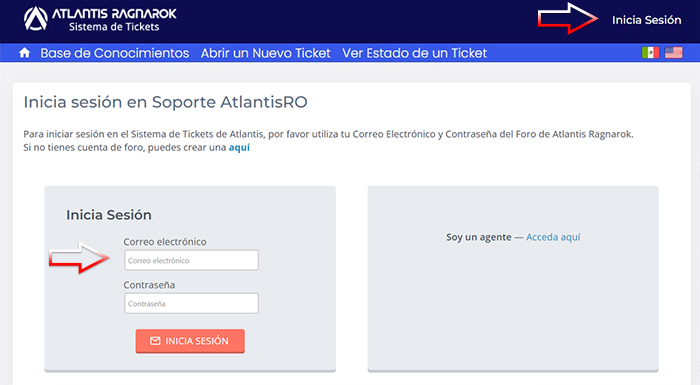This screenshot has height=385, width=700.
Task: Focus the Contraseña password field
Action: pos(191,303)
